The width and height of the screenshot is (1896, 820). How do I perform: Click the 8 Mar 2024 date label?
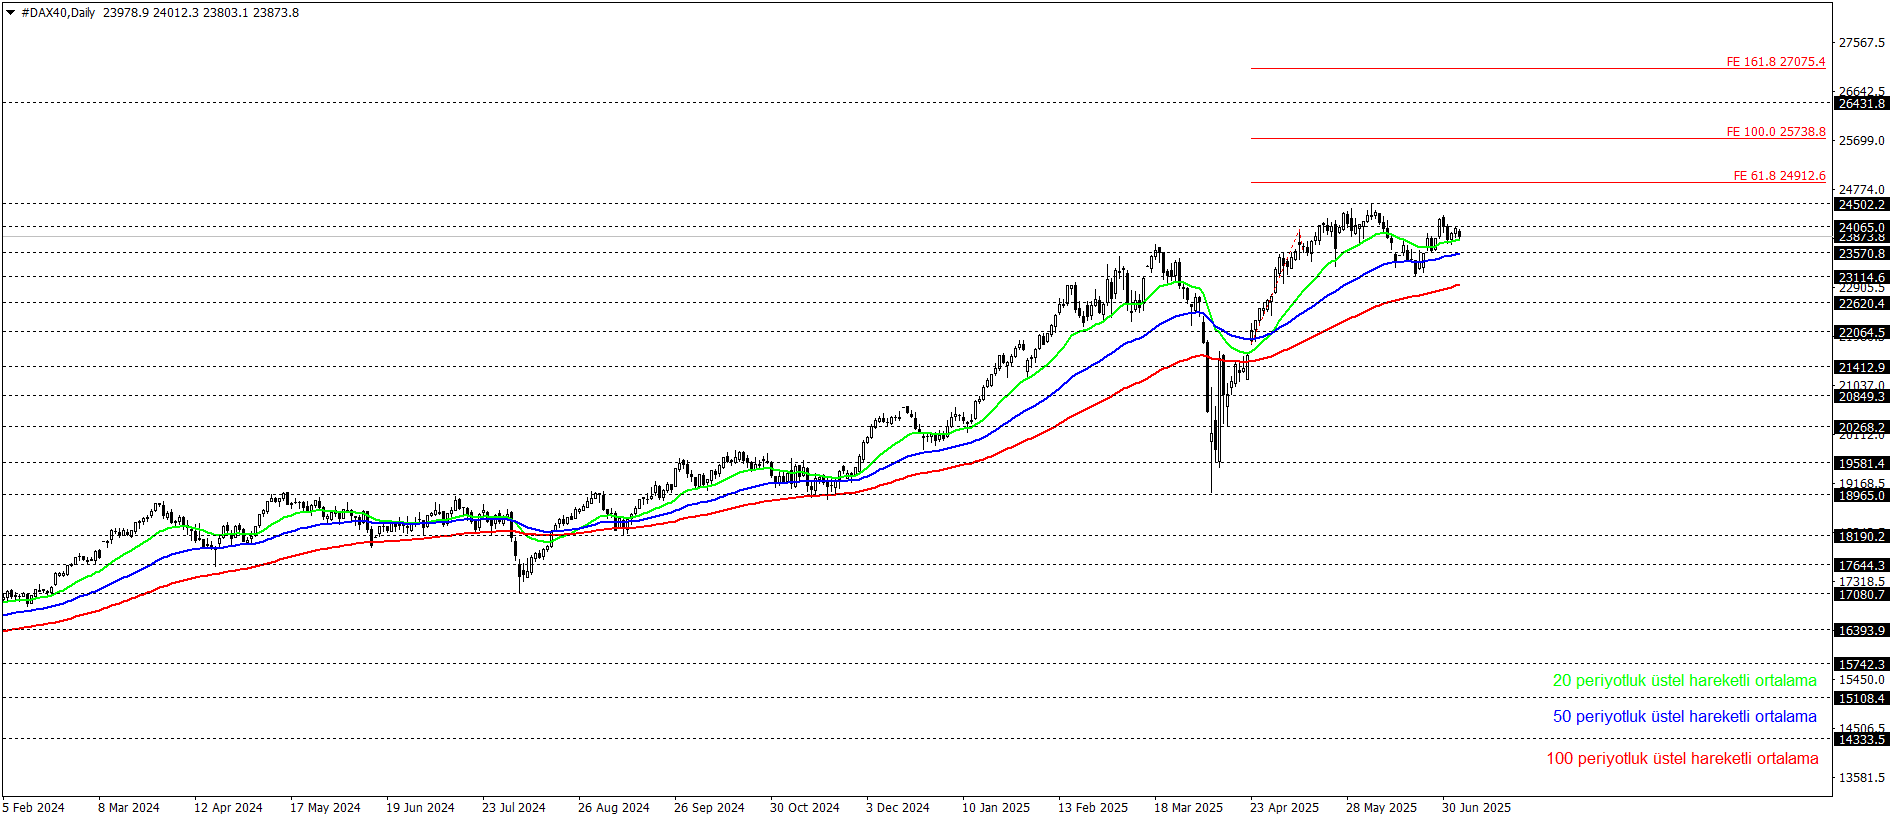click(128, 808)
